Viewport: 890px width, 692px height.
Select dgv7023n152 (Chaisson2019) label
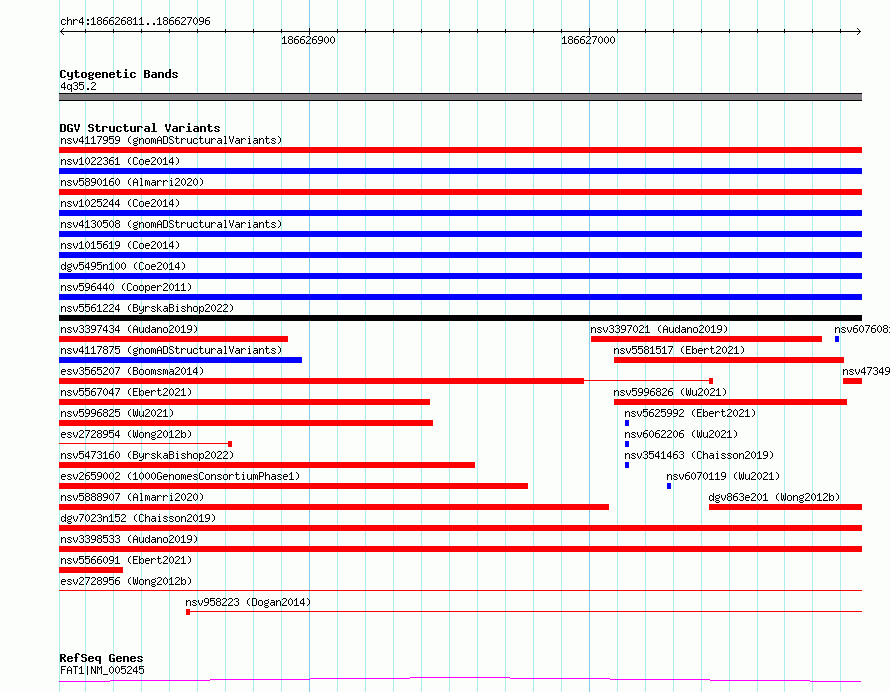(138, 518)
